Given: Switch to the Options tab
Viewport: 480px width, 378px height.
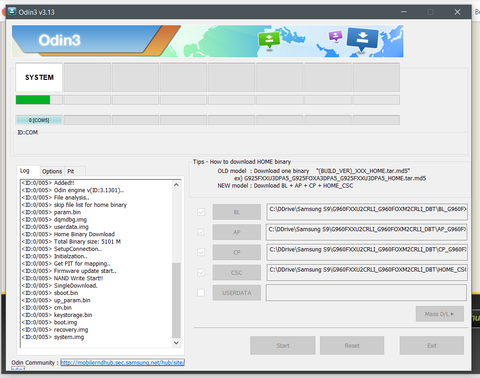Looking at the screenshot, I should [x=52, y=171].
